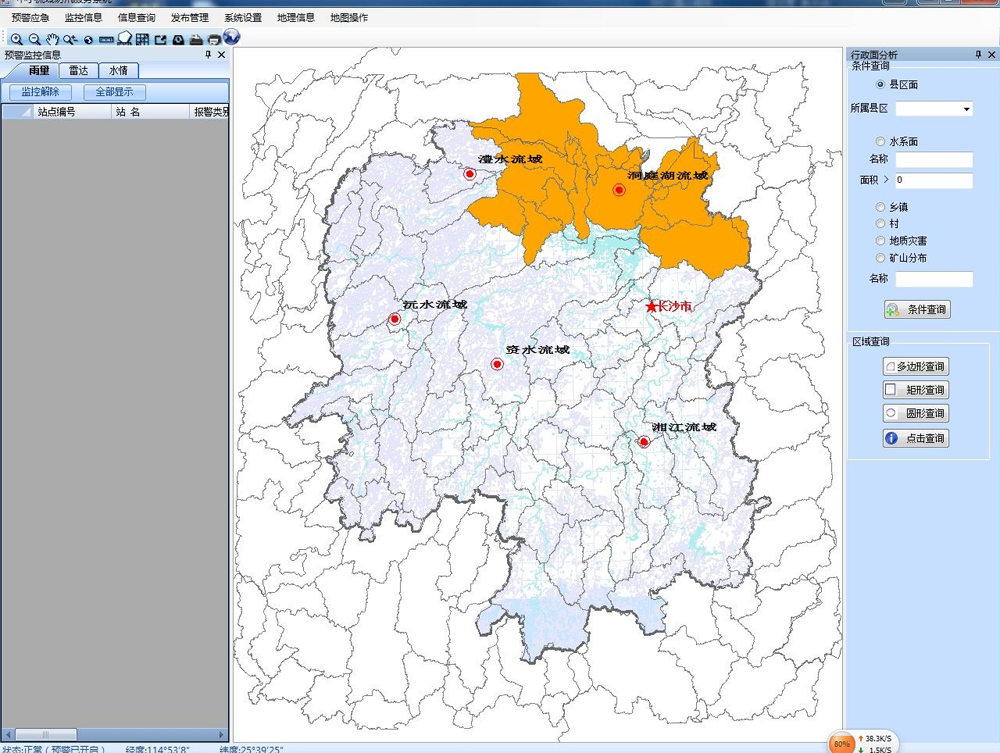Switch to the 雷达 tab

pyautogui.click(x=78, y=71)
